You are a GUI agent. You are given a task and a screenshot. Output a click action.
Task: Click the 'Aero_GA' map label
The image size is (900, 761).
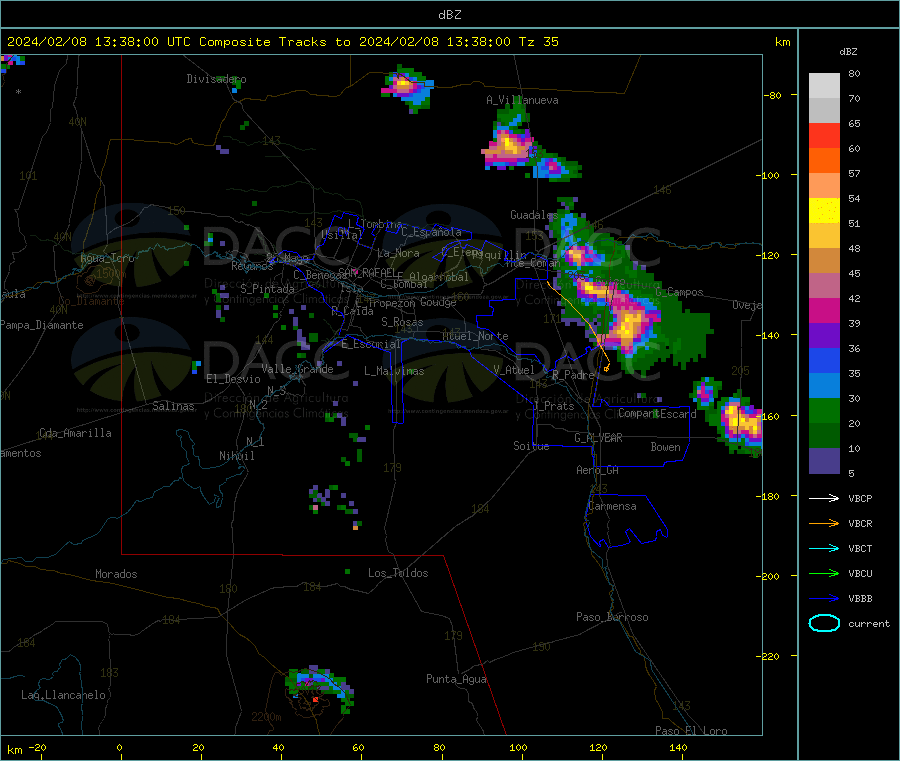point(598,470)
